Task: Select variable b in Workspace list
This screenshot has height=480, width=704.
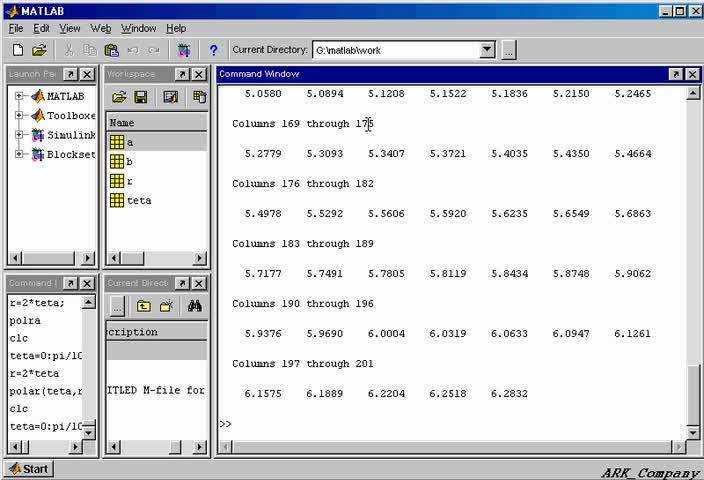Action: point(129,162)
